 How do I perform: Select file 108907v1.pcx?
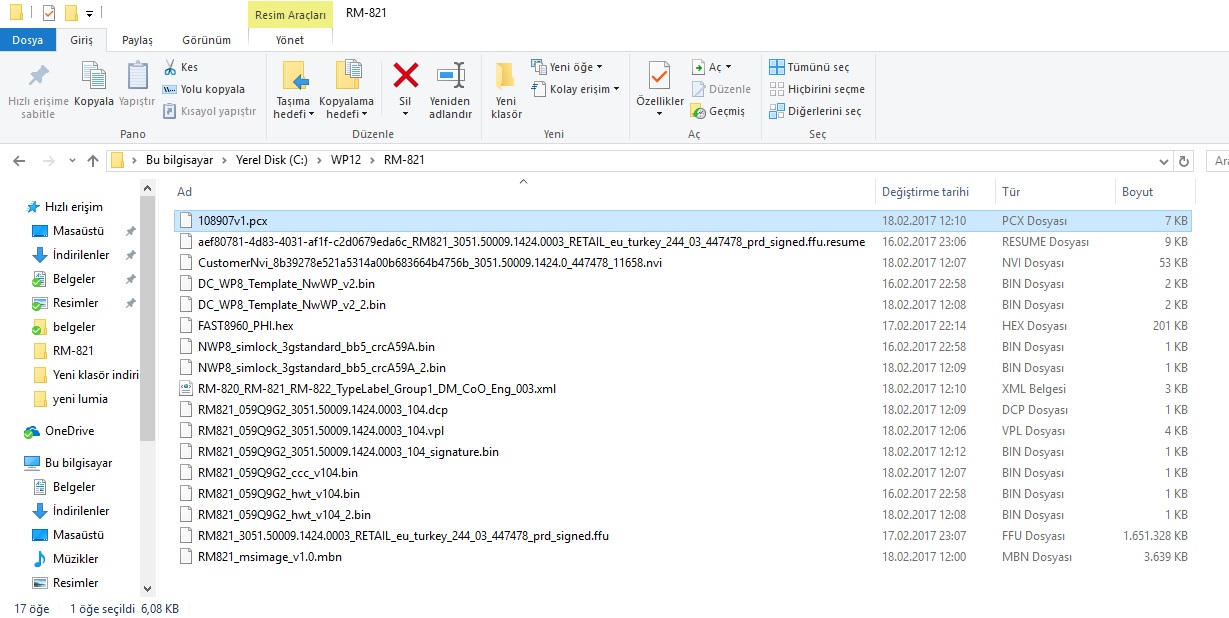(683, 220)
